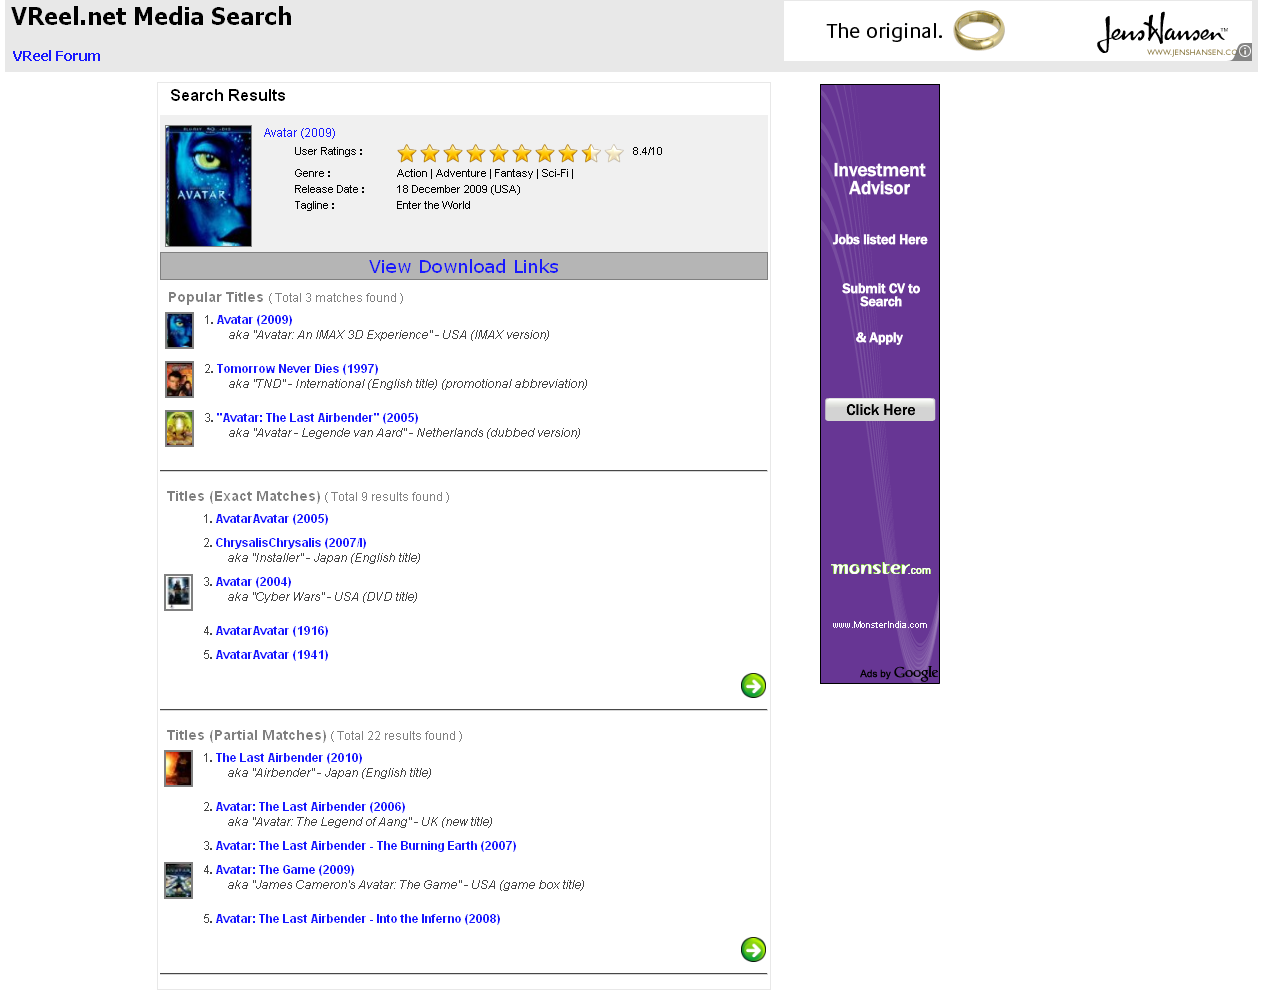Image resolution: width=1263 pixels, height=995 pixels.
Task: Click 'Popular Titles' section heading
Action: click(x=215, y=298)
